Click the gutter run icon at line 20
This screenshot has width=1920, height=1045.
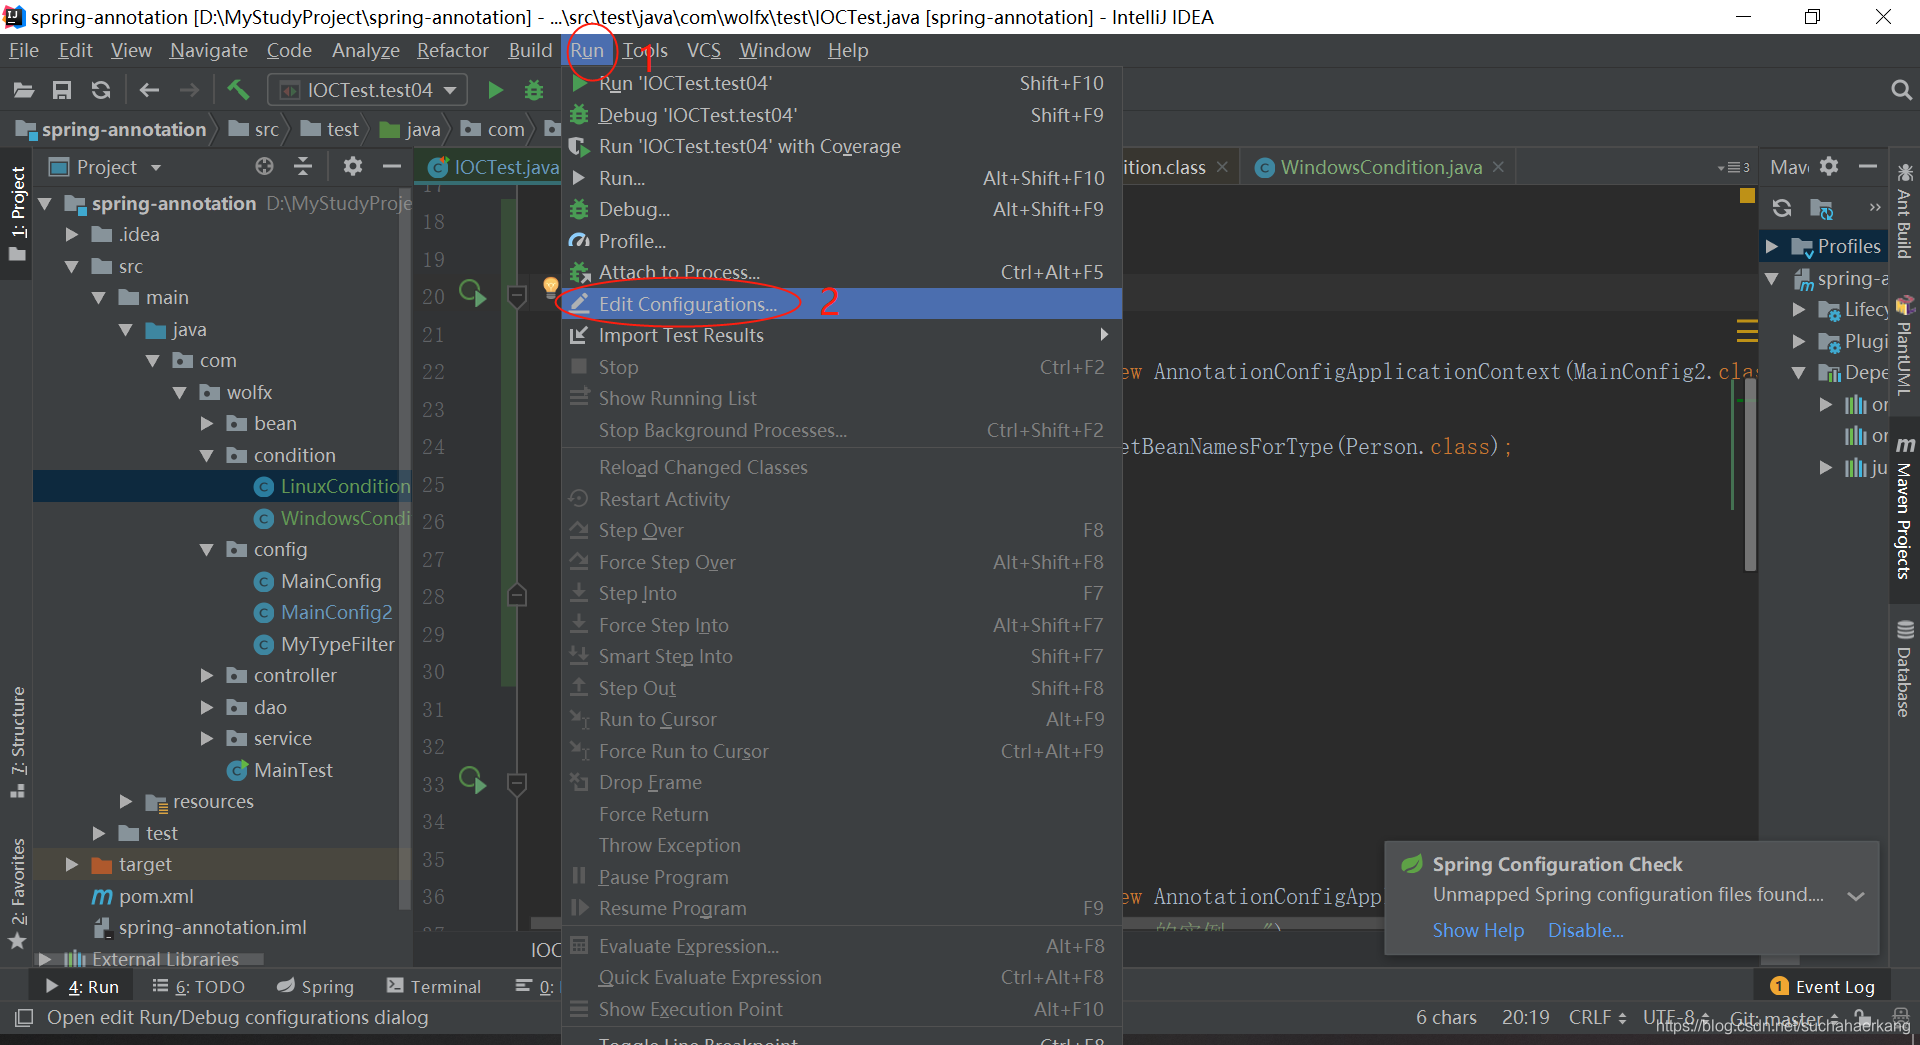pos(473,293)
